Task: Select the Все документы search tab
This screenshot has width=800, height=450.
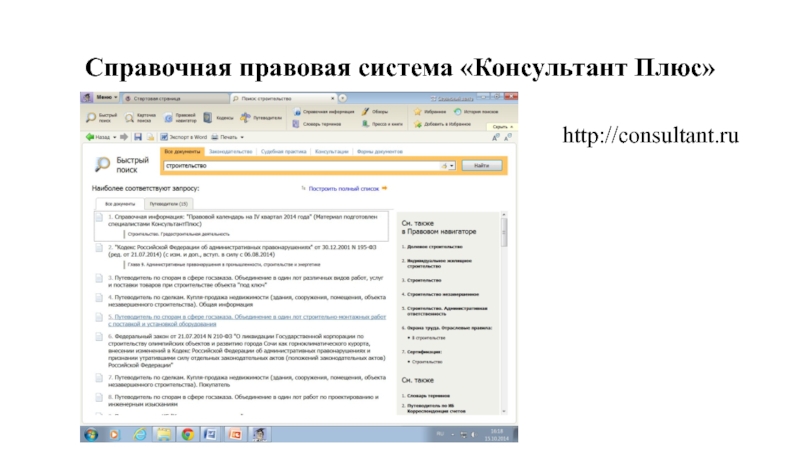Action: click(x=182, y=152)
